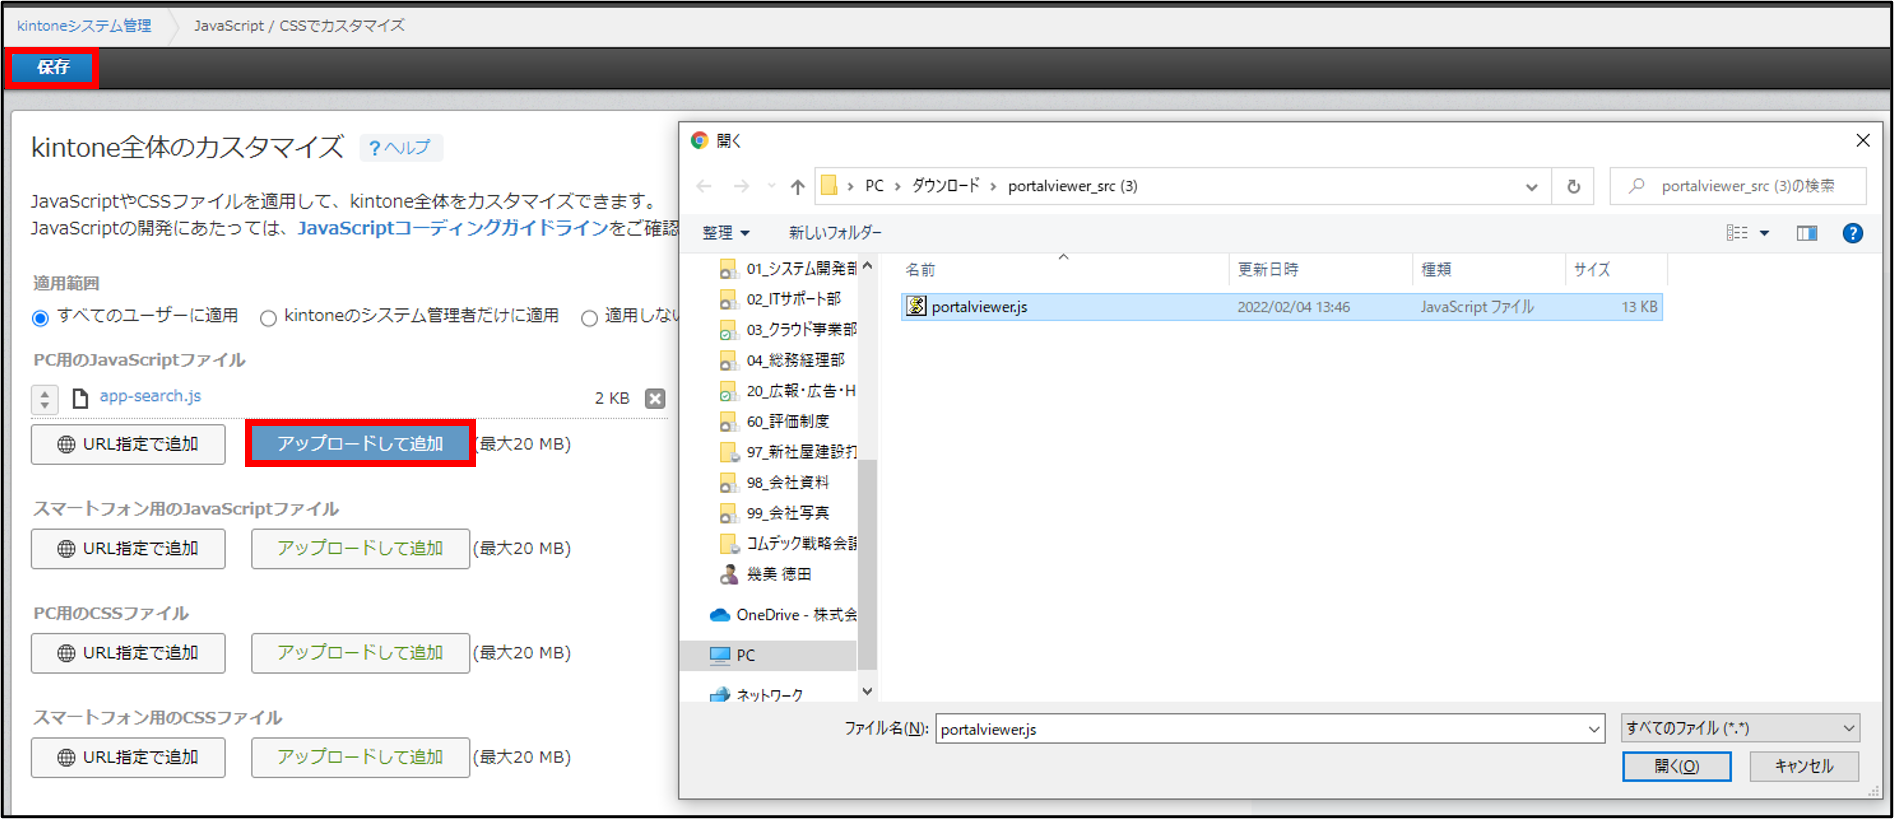Viewport: 1894px width, 819px height.
Task: Click URL指定で追加 under PC用のCSSファイル
Action: [128, 653]
